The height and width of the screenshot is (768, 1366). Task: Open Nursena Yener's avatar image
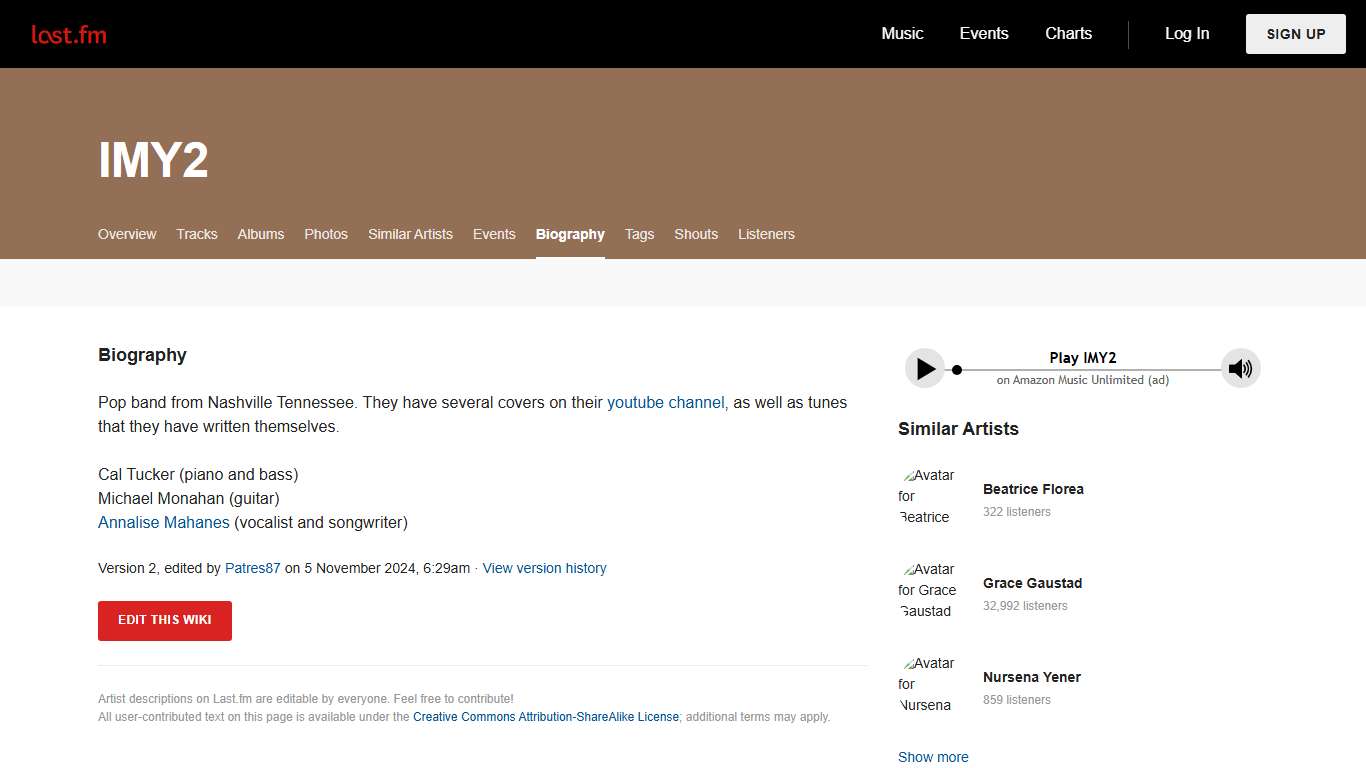click(x=928, y=684)
